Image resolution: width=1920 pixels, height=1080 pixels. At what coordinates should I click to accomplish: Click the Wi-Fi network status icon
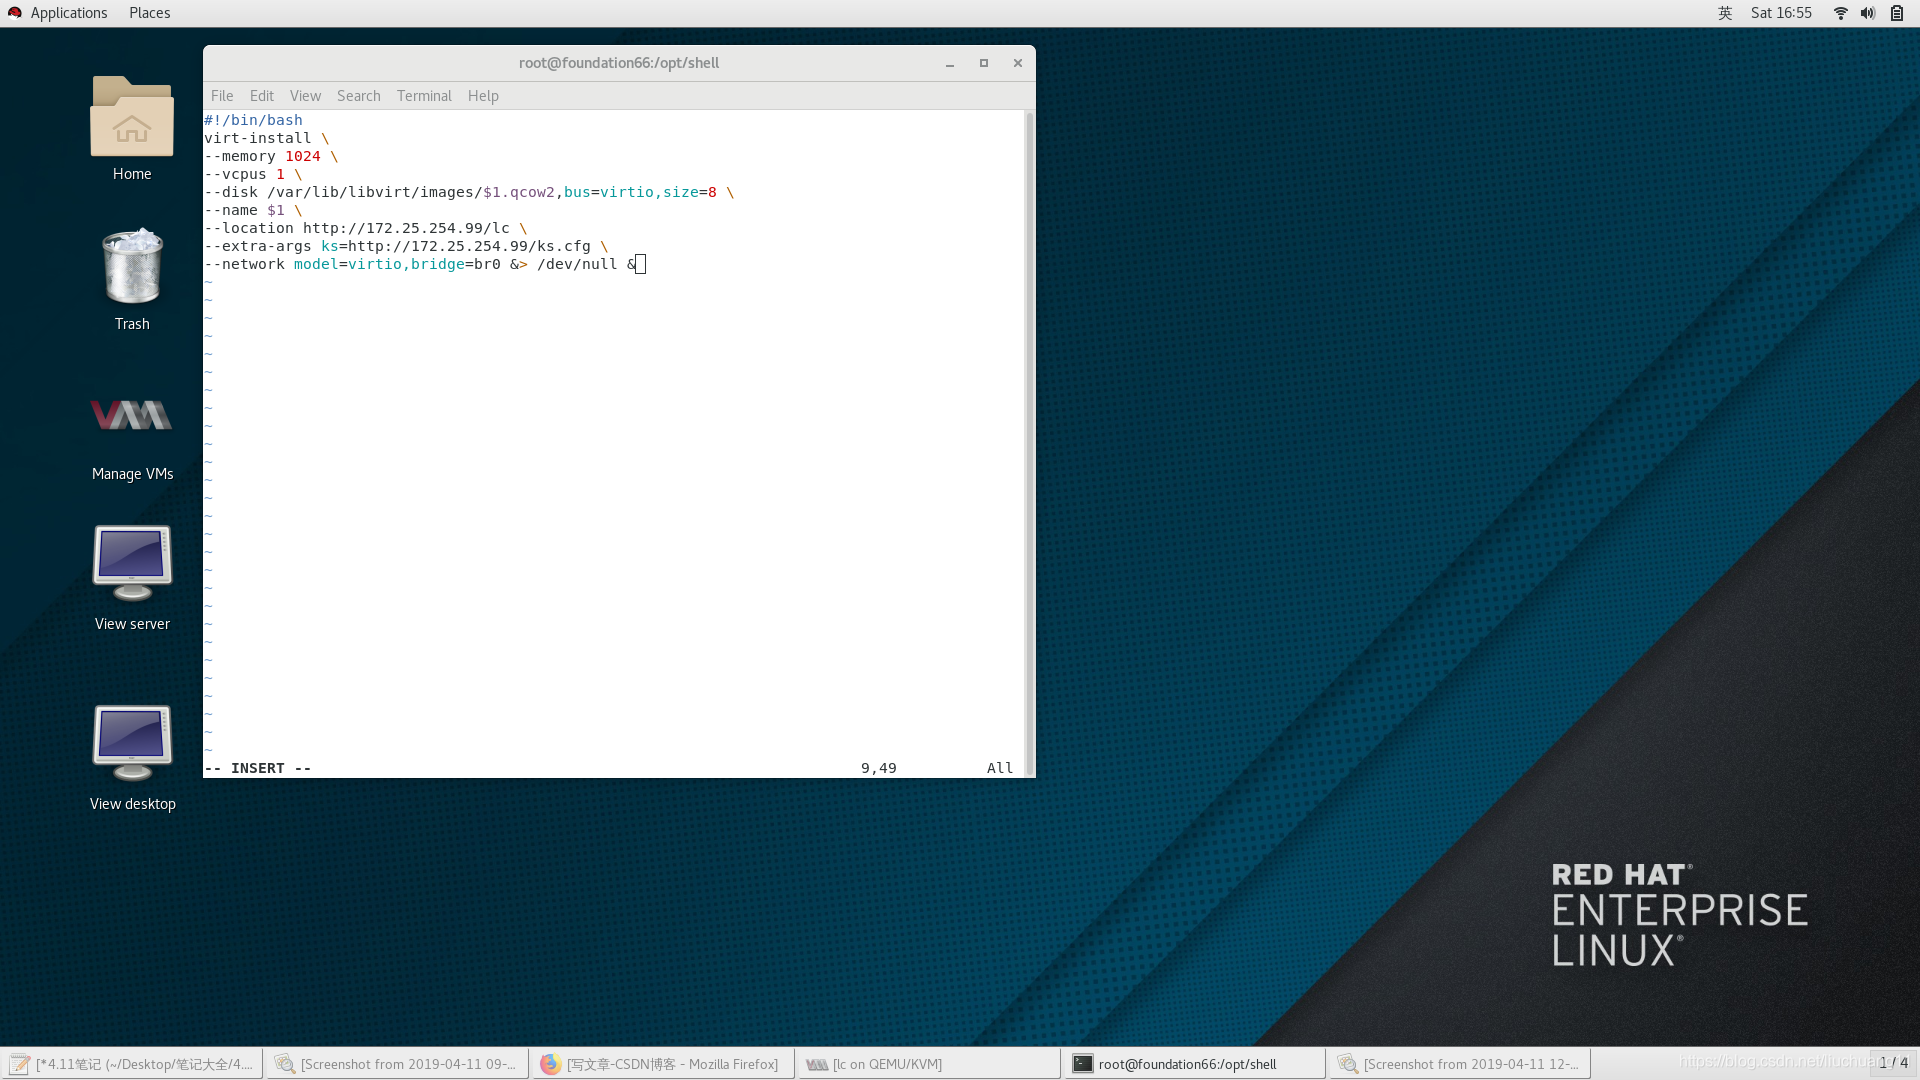coord(1840,13)
